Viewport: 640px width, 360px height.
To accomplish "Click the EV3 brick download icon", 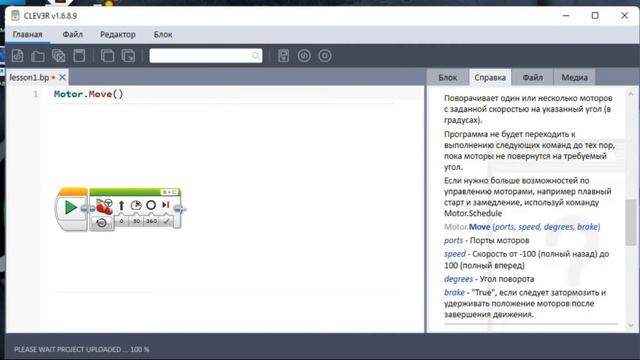I will (284, 56).
